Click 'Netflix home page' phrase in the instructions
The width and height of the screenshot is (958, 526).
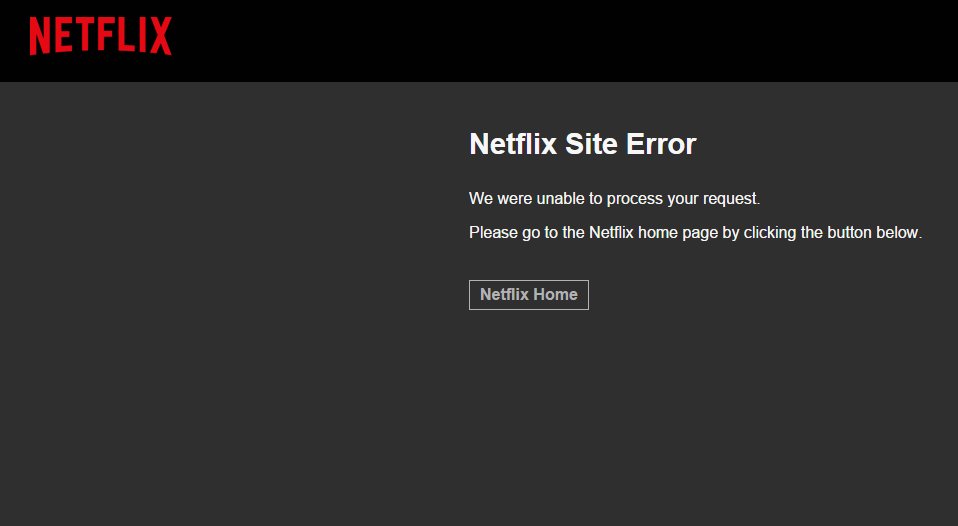click(653, 233)
